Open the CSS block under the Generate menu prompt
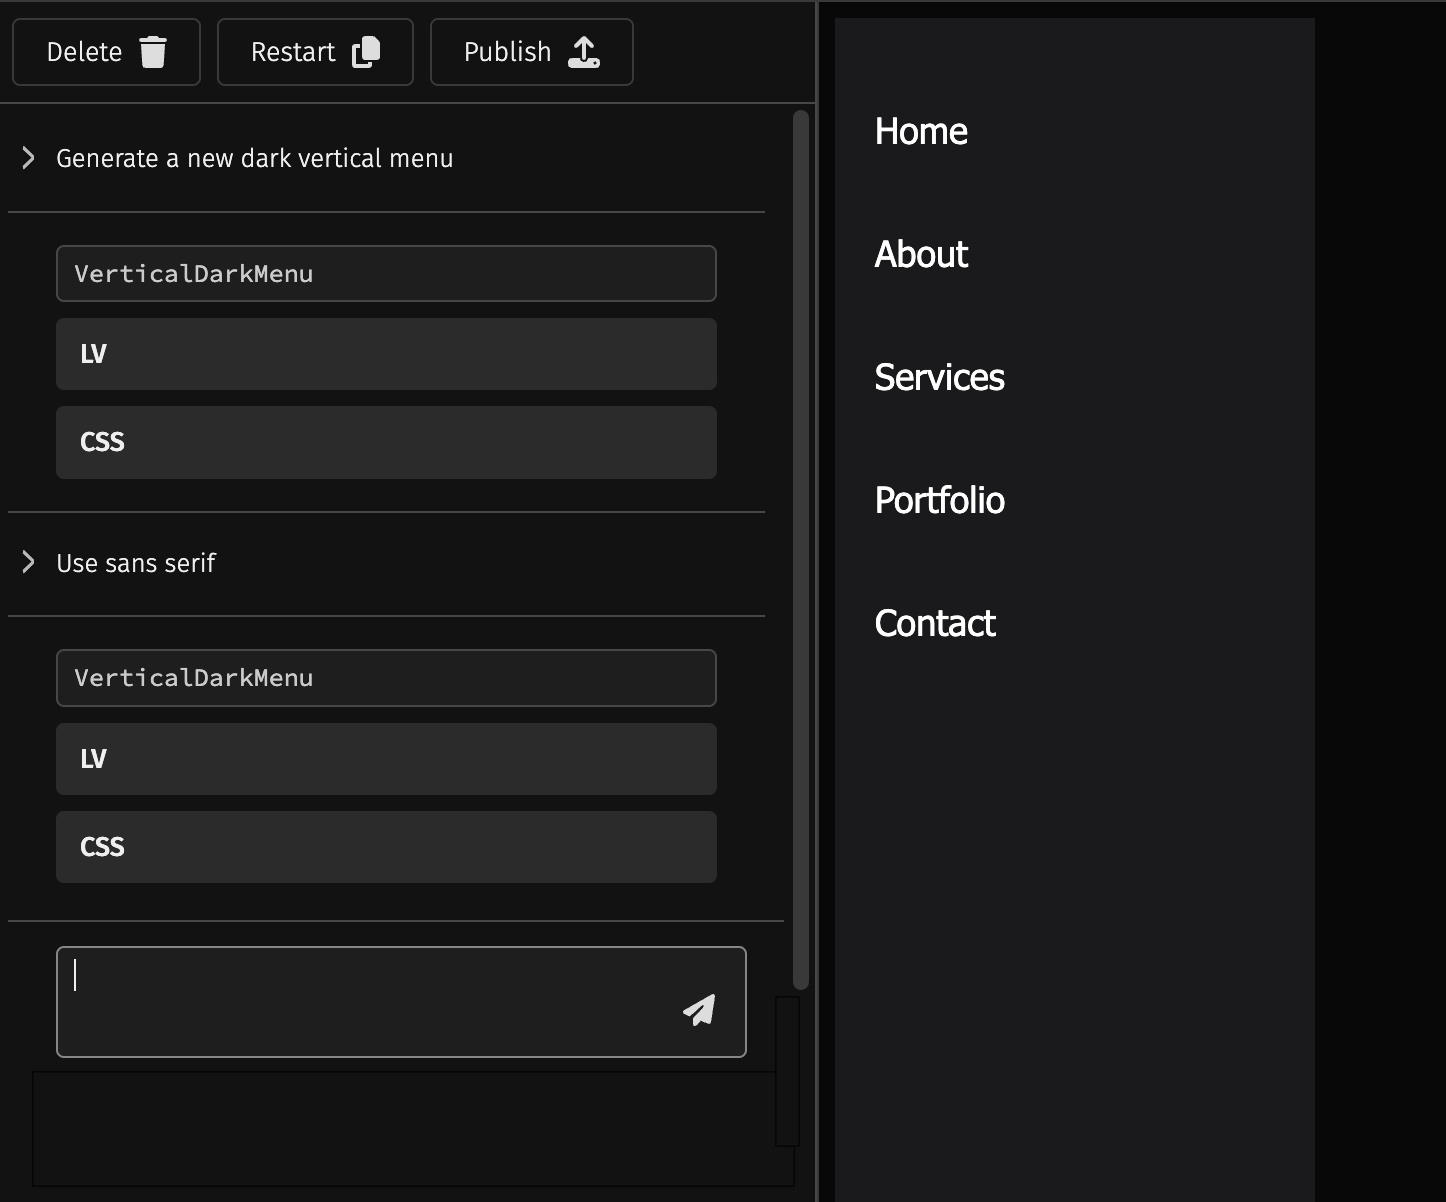This screenshot has width=1446, height=1202. click(386, 442)
